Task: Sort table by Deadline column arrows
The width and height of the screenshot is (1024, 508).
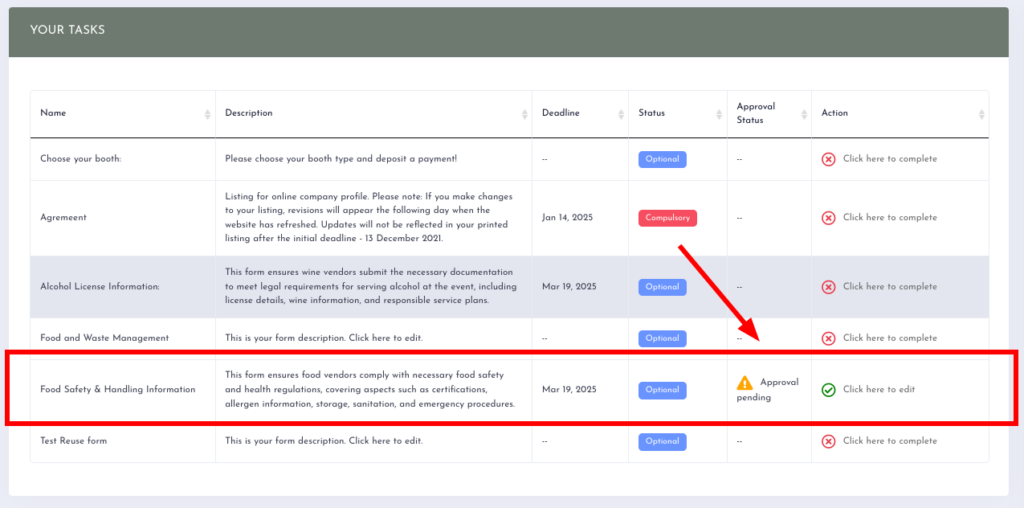Action: coord(619,114)
